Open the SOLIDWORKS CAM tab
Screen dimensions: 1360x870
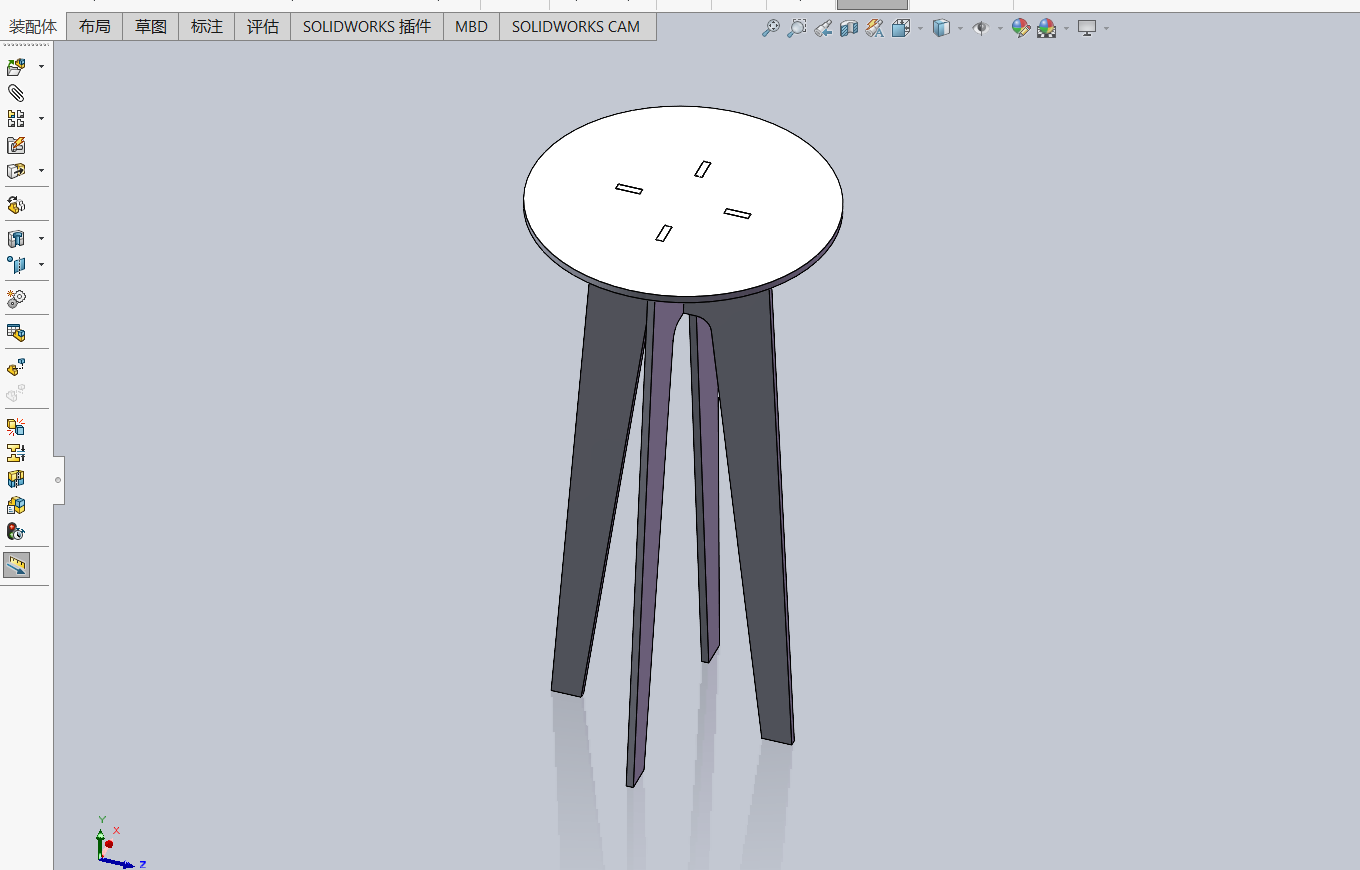coord(576,27)
